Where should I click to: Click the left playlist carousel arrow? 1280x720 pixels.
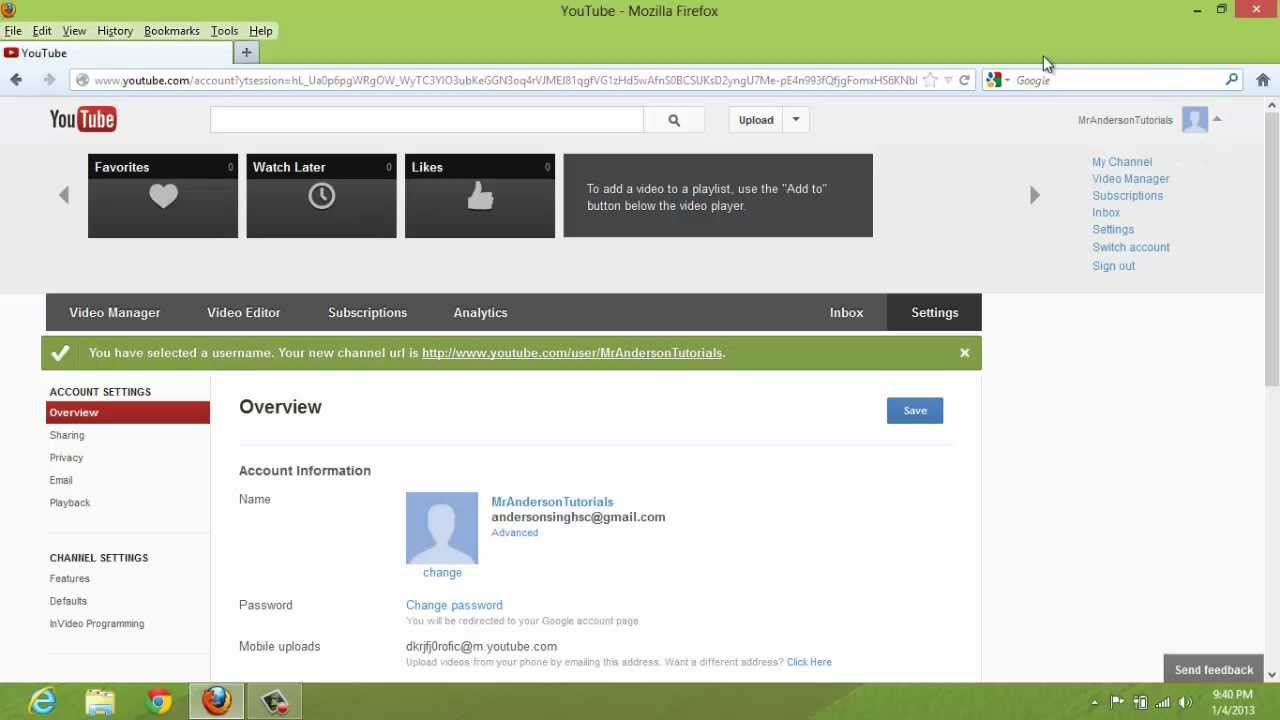(x=64, y=195)
